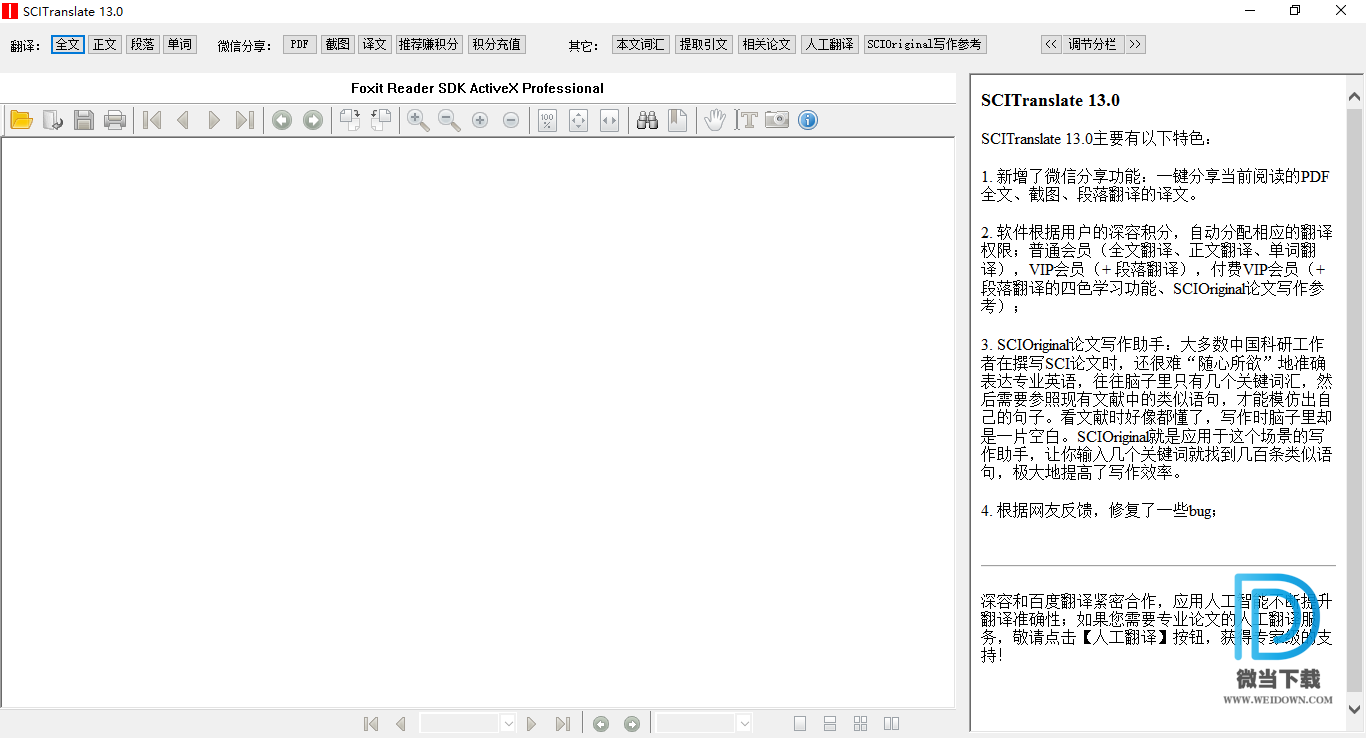1366x738 pixels.
Task: Click the round minus zoom button
Action: coord(511,120)
